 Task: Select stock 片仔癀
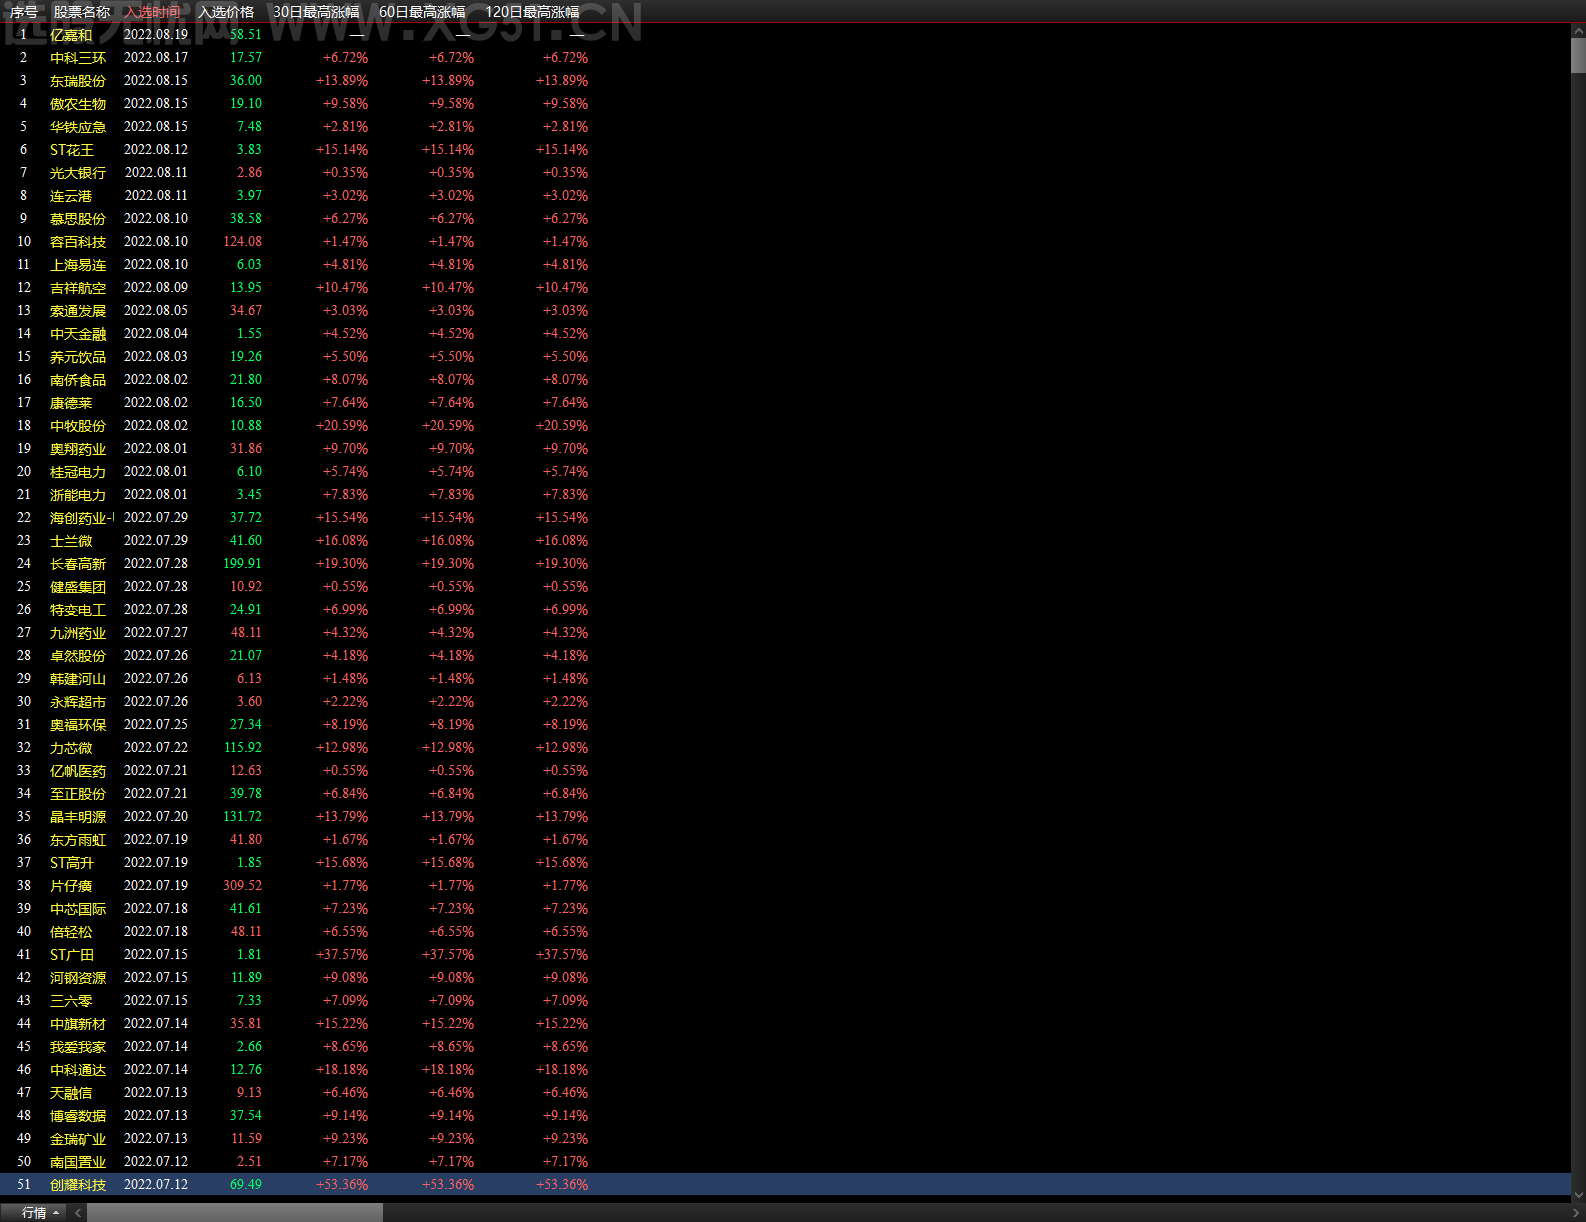pos(71,886)
